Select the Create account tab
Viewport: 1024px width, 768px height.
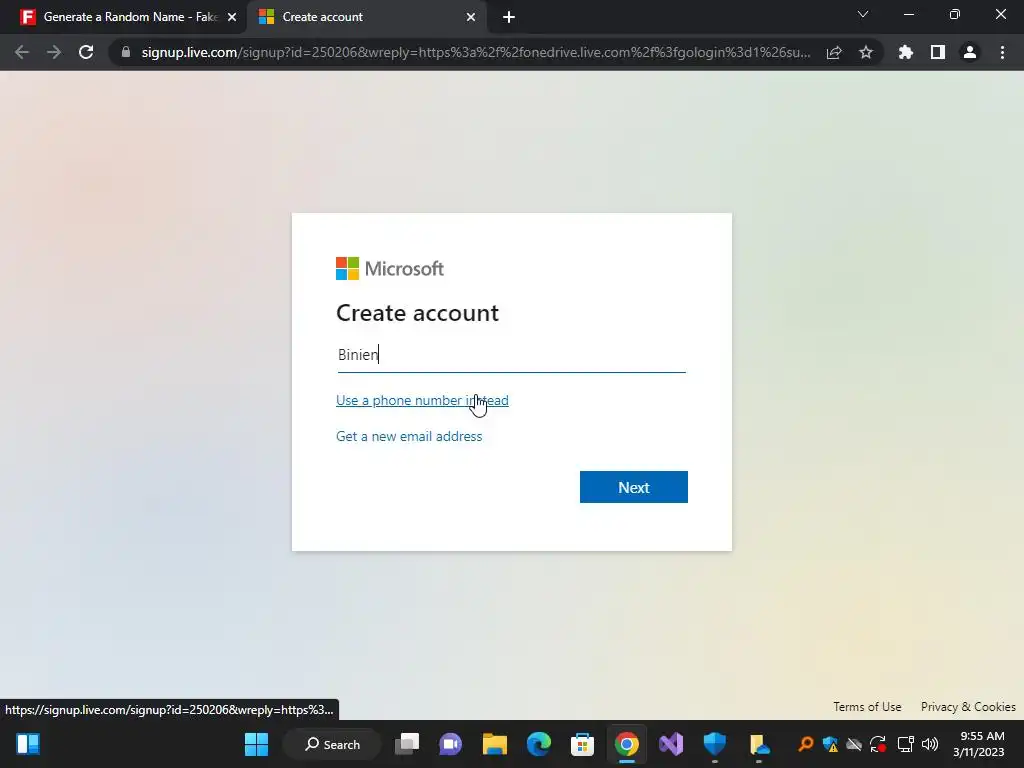pos(366,17)
